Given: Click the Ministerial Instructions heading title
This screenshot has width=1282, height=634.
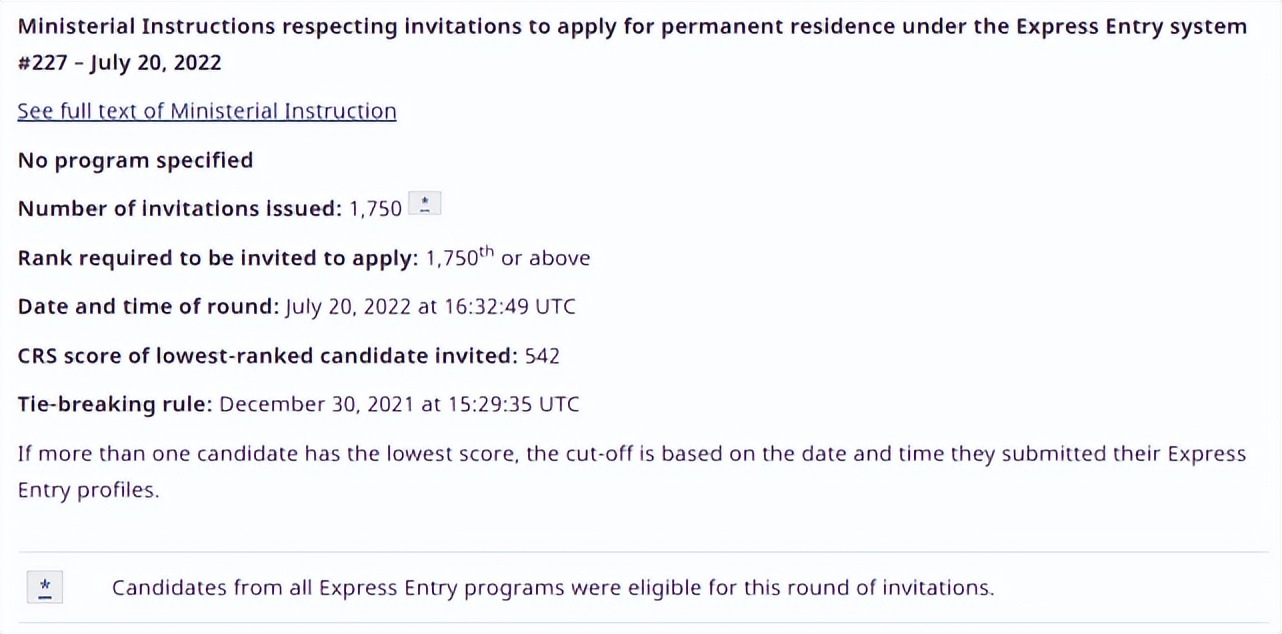Looking at the screenshot, I should click(632, 26).
